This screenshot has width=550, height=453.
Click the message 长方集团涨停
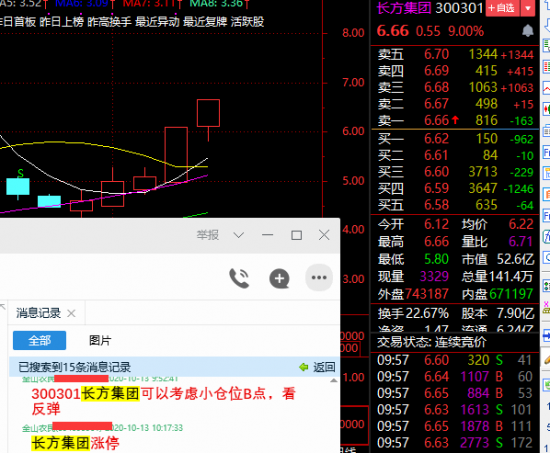[75, 443]
